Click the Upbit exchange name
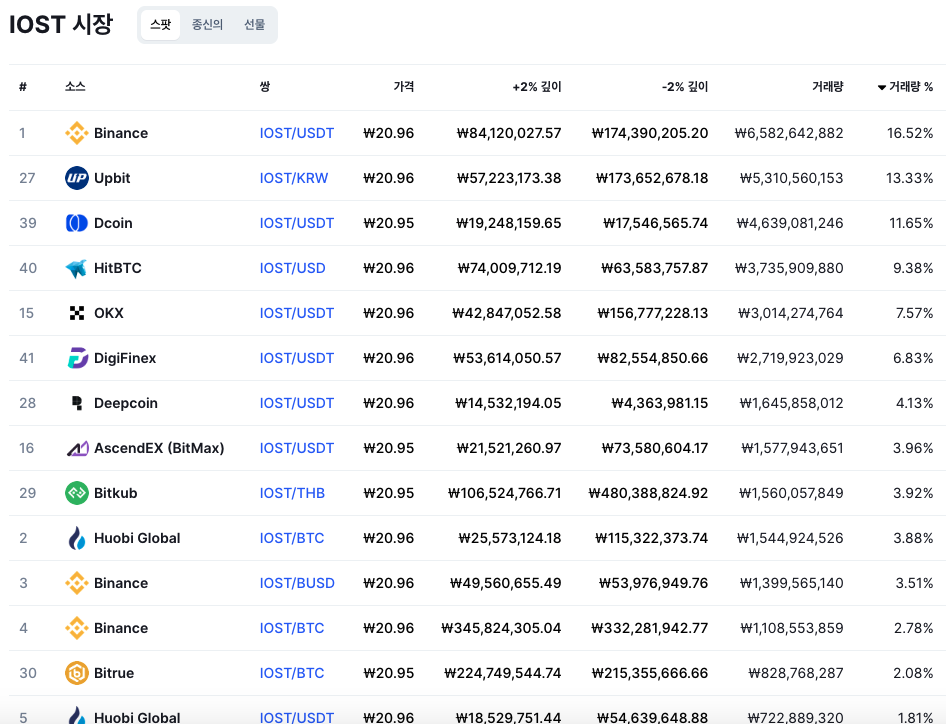946x724 pixels. click(x=112, y=178)
